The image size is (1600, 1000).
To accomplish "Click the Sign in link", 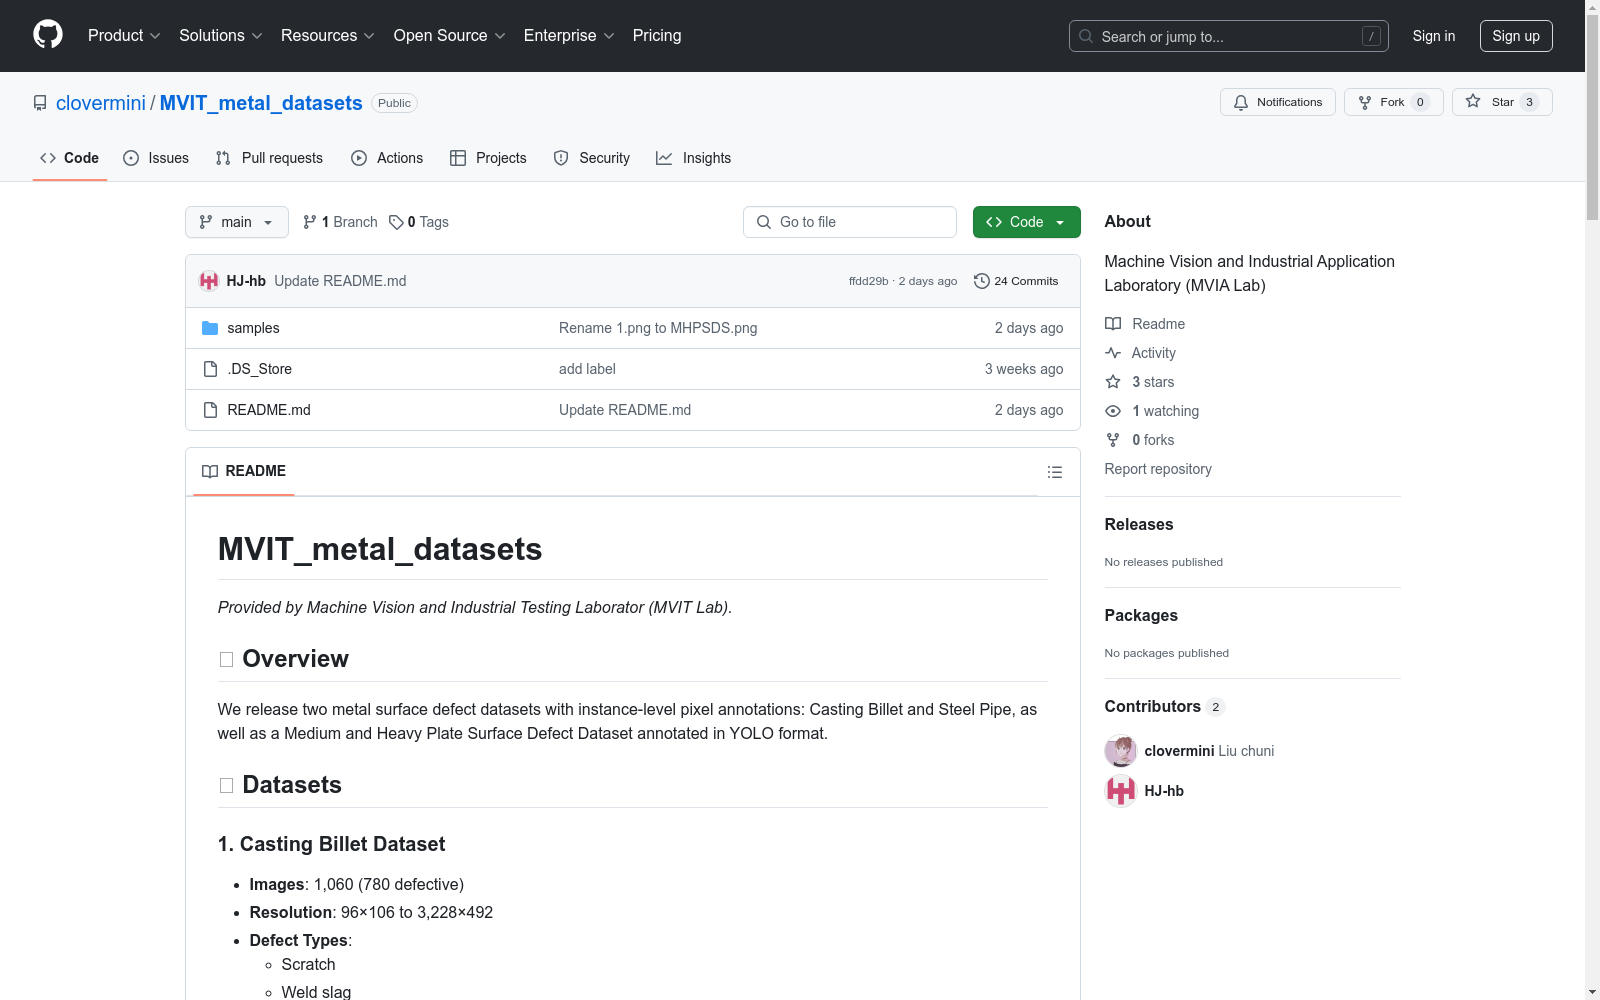I will click(x=1434, y=36).
